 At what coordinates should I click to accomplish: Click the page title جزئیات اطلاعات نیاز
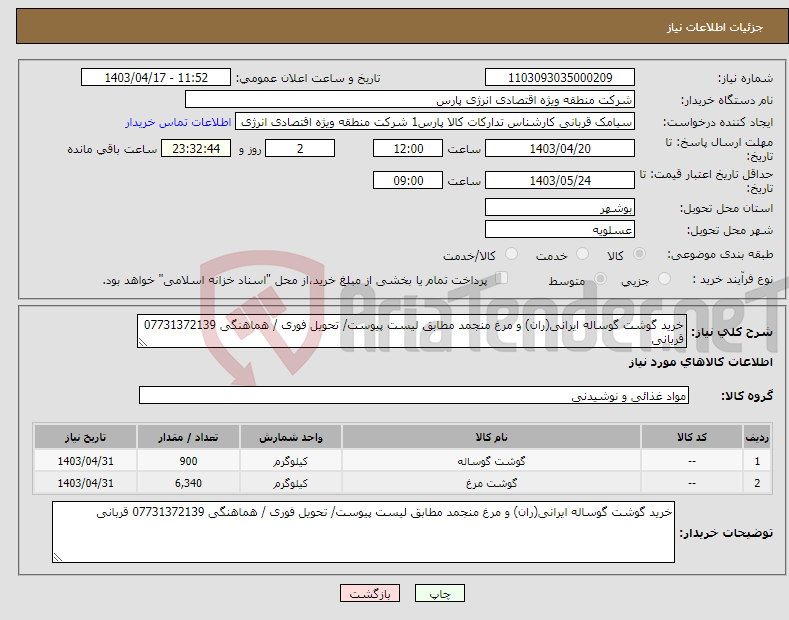(x=715, y=27)
